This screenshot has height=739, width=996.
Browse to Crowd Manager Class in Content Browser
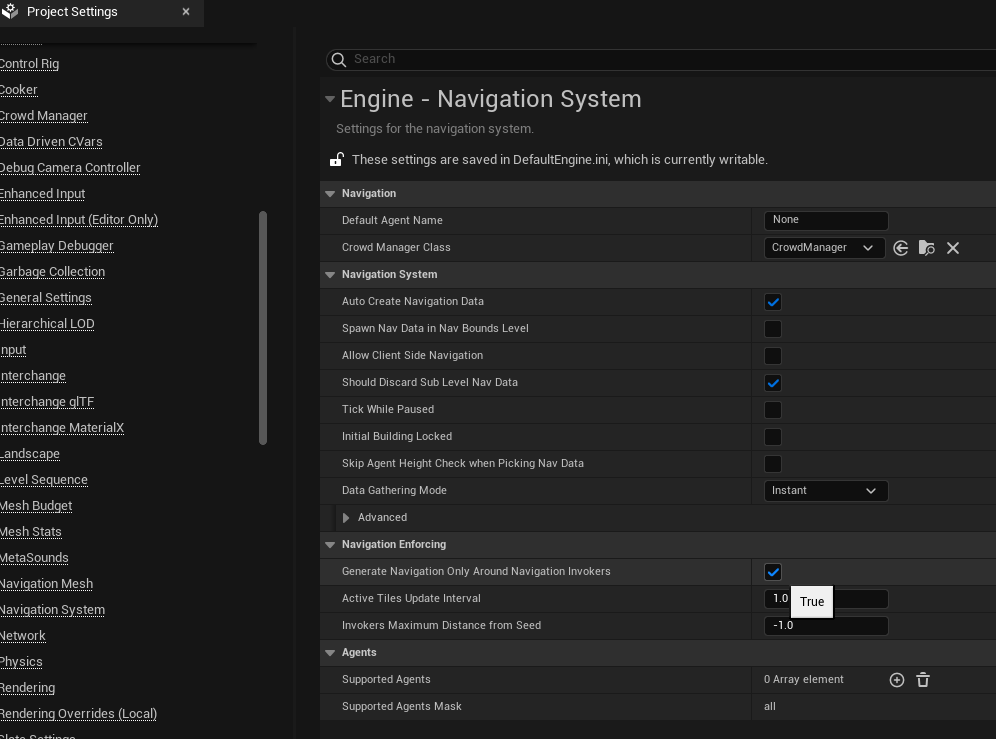tap(926, 248)
